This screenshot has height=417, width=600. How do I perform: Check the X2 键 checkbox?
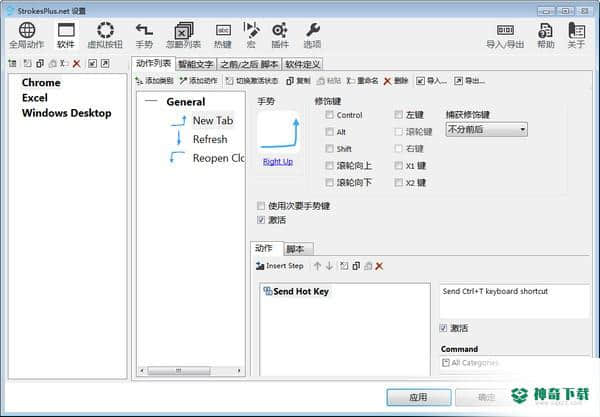pos(399,182)
